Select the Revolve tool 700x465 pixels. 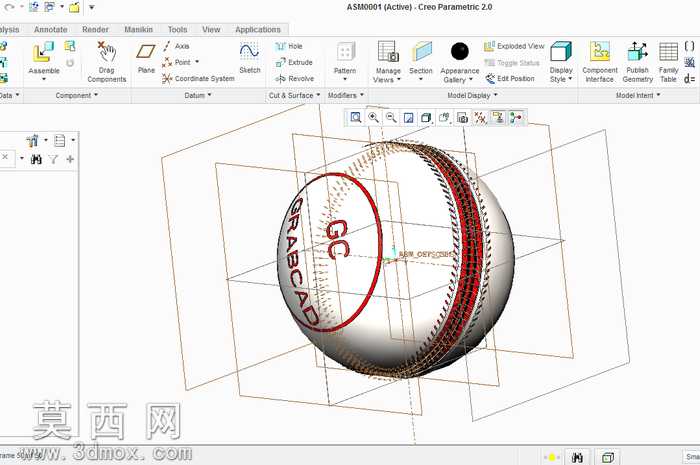click(x=295, y=79)
